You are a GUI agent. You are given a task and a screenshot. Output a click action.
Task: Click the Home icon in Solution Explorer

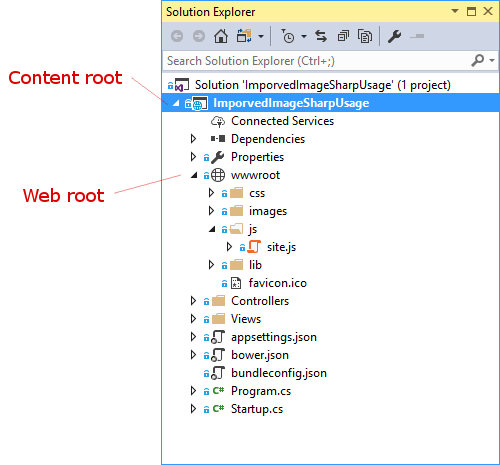[x=221, y=36]
